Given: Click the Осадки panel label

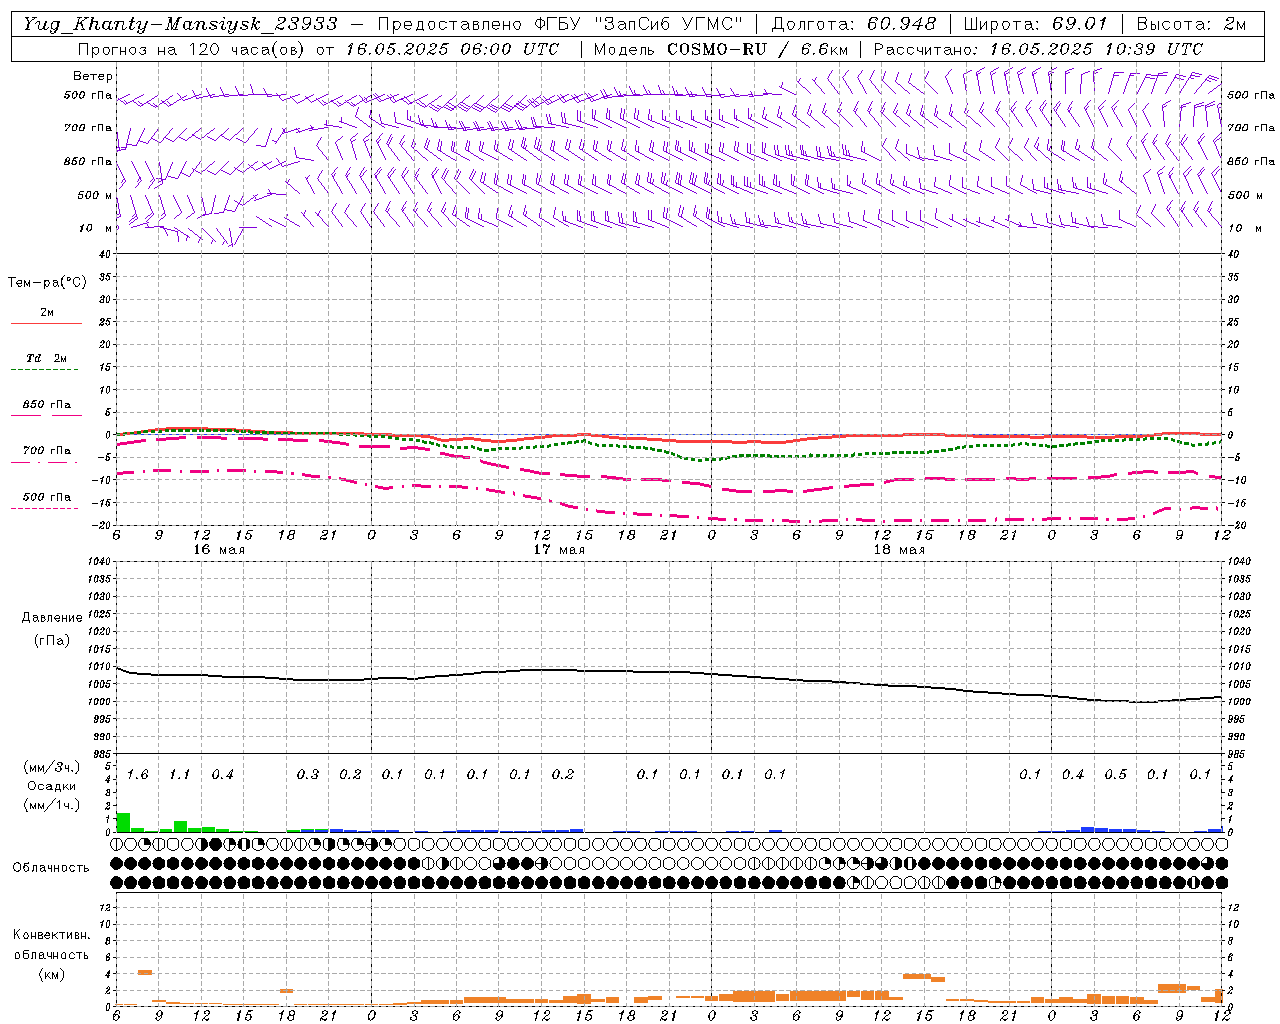Looking at the screenshot, I should pyautogui.click(x=51, y=786).
